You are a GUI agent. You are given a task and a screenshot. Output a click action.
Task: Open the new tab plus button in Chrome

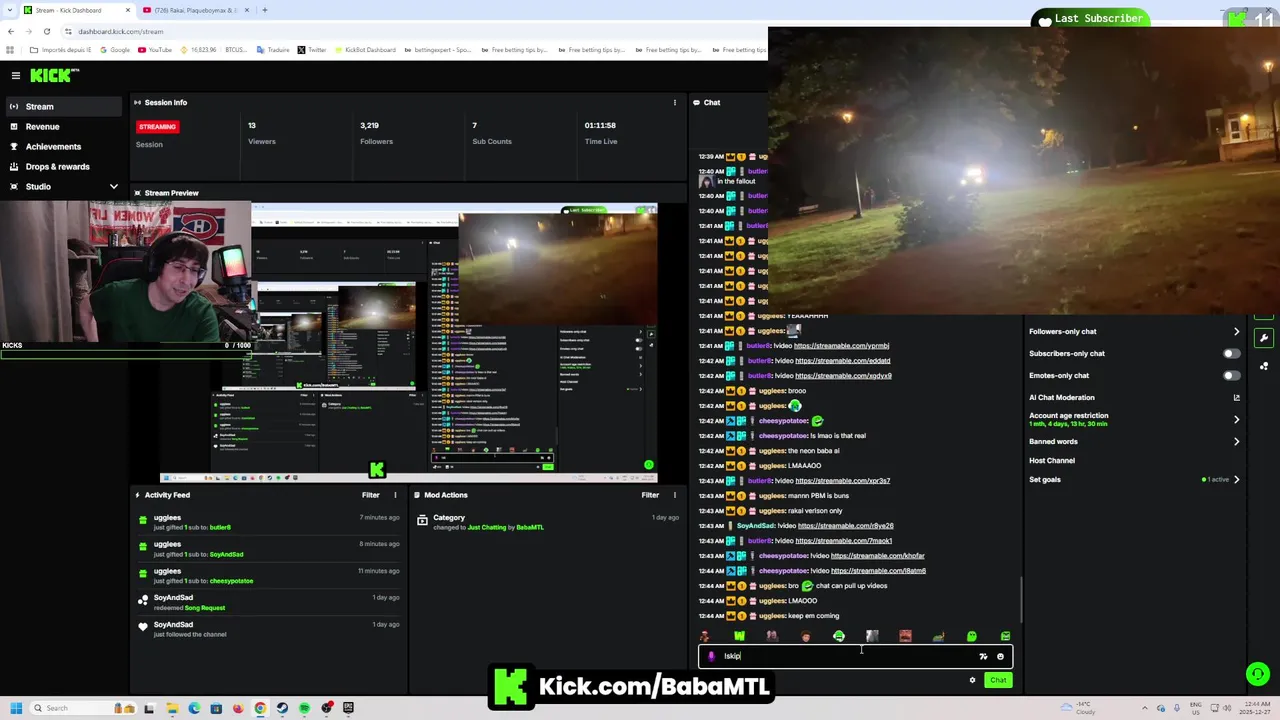coord(265,10)
